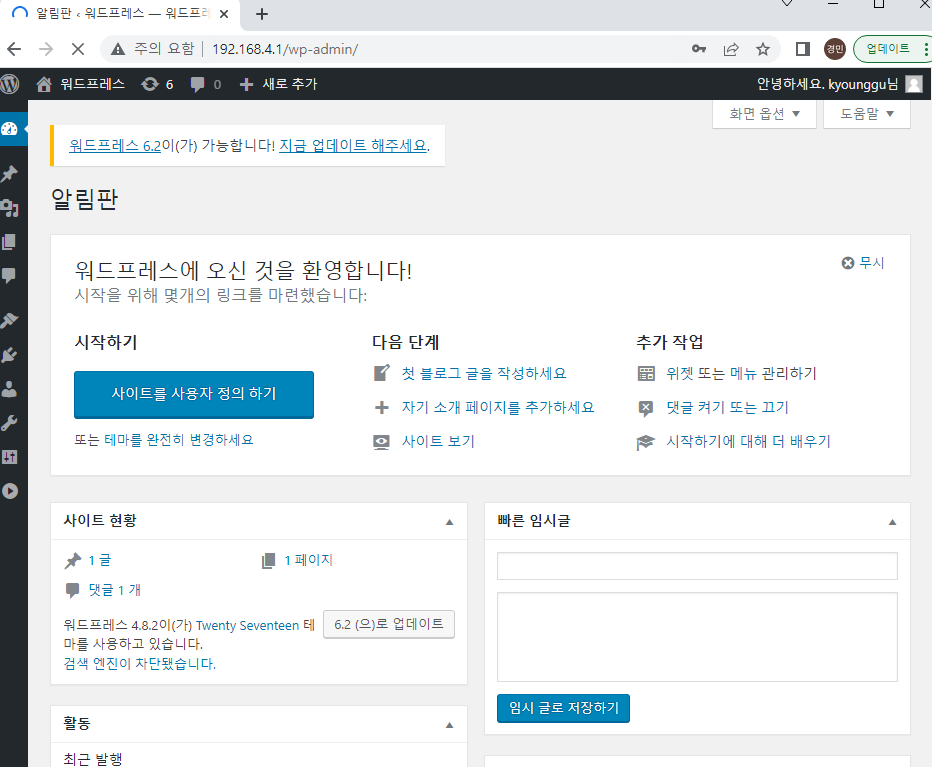
Task: Bookmark this page with star icon
Action: pyautogui.click(x=763, y=49)
